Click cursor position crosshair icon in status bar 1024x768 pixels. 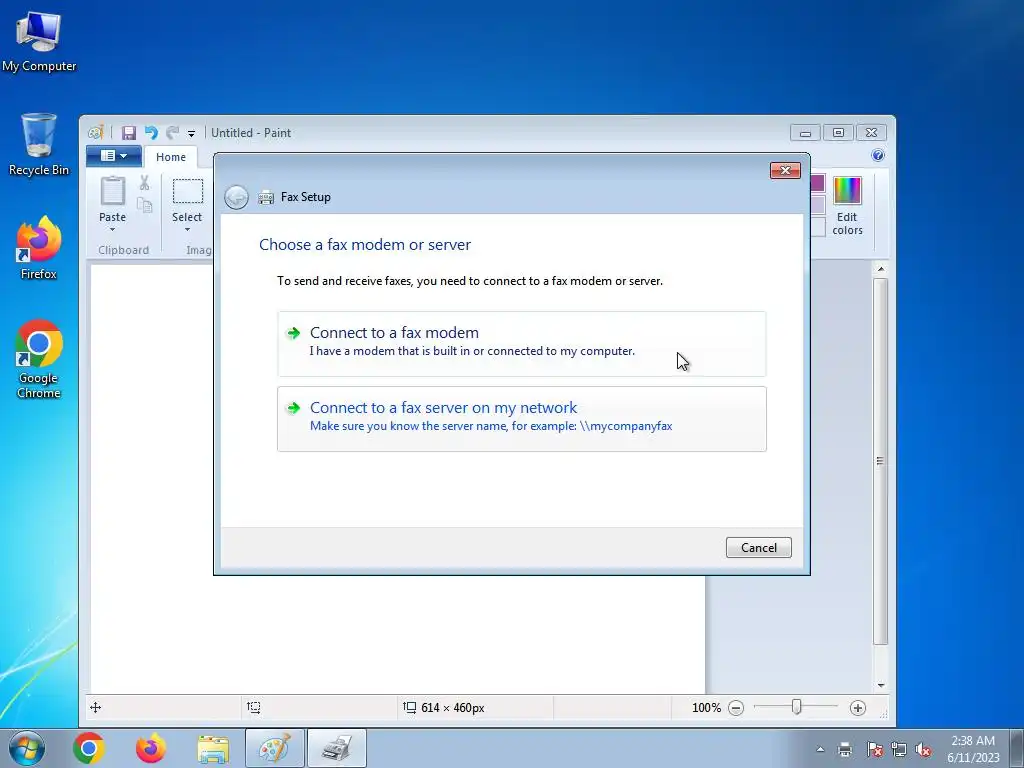click(x=95, y=707)
